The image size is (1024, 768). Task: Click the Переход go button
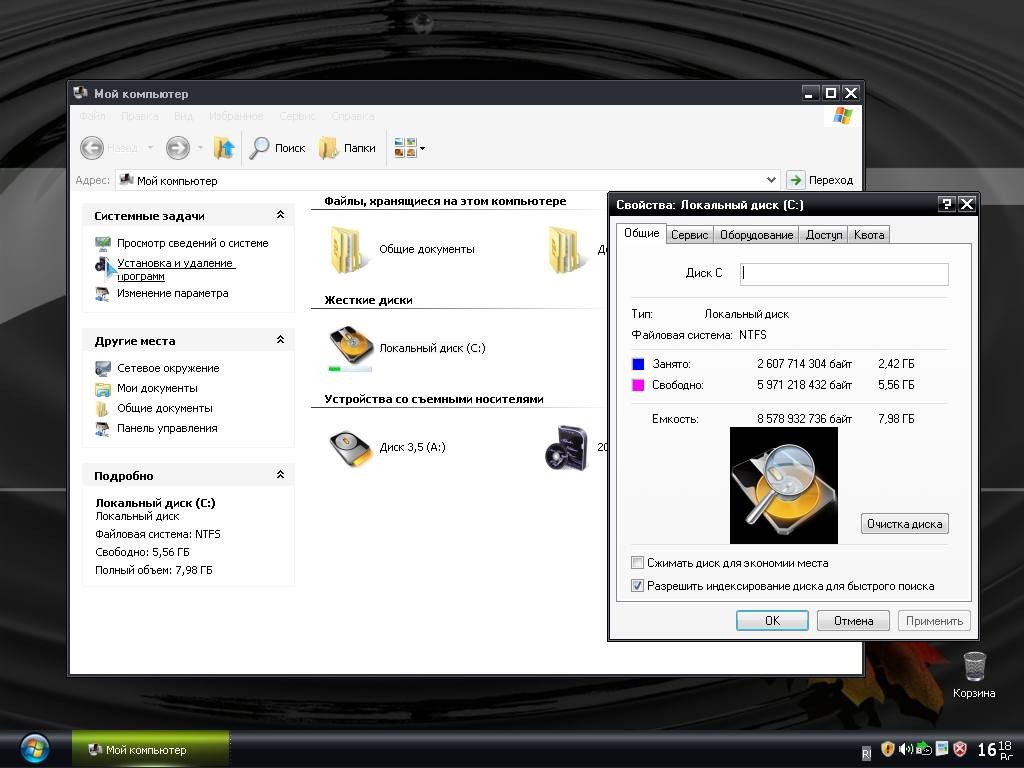coord(820,180)
